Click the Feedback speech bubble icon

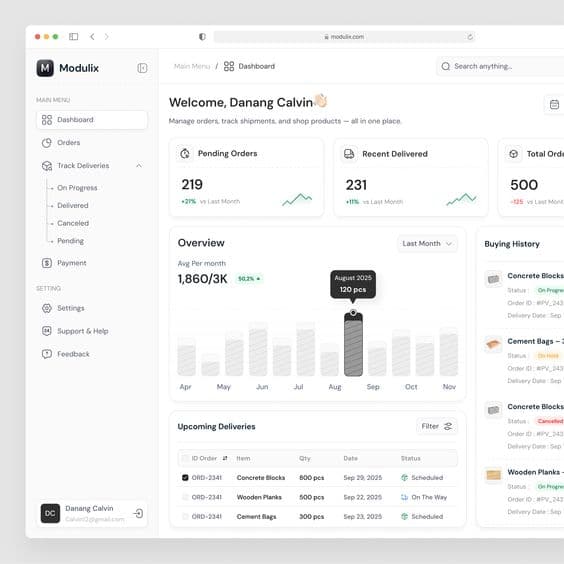coord(47,354)
